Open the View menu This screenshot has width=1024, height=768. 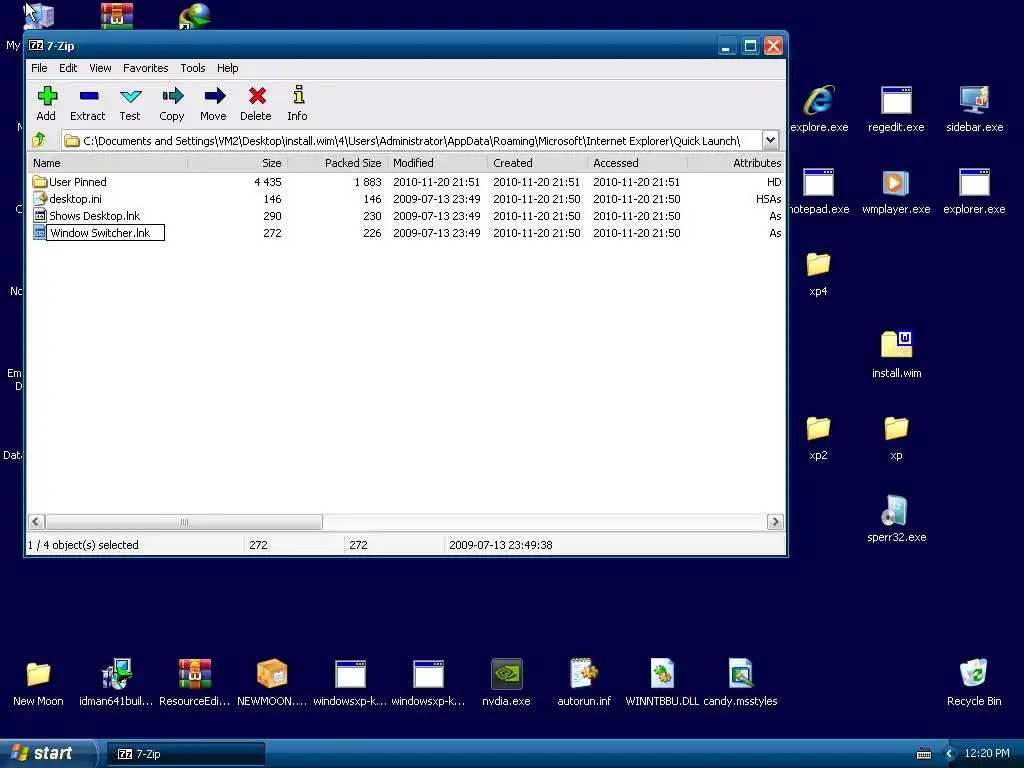pyautogui.click(x=100, y=68)
